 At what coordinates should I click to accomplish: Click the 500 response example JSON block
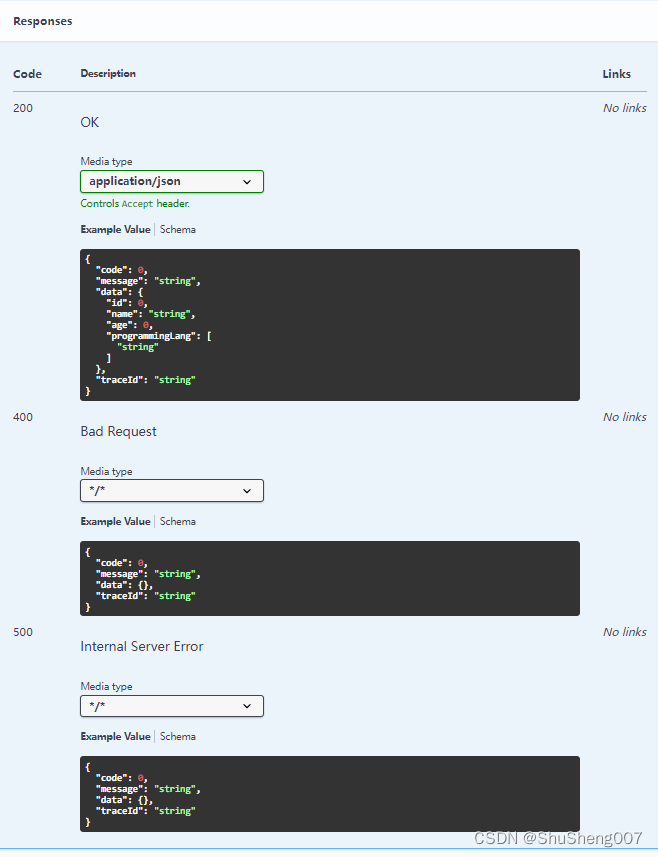(x=330, y=794)
